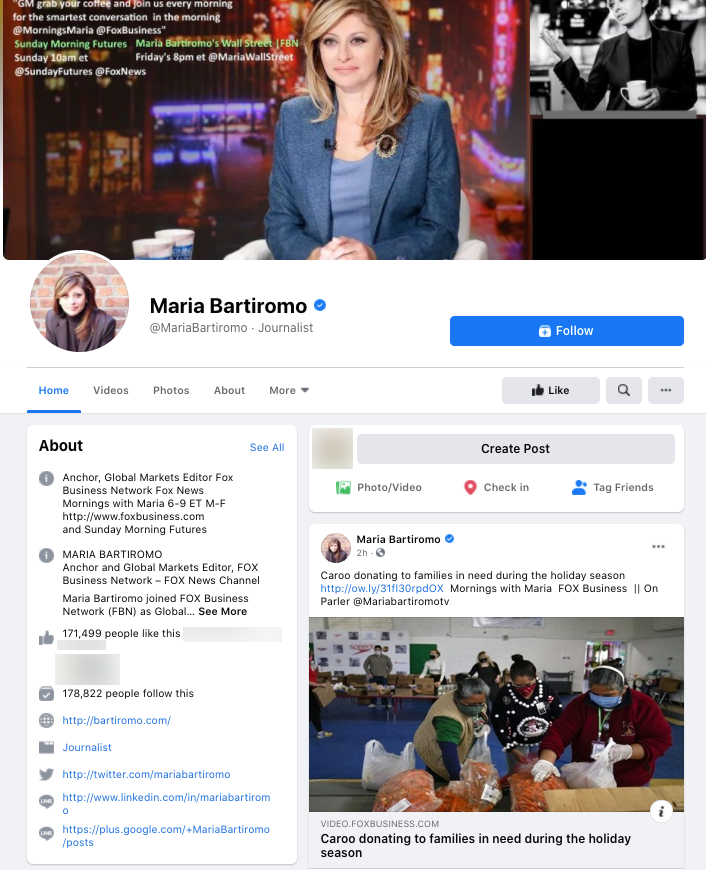This screenshot has width=706, height=870.
Task: Click the @MariaBartiromo · Journalist subtitle
Action: pyautogui.click(x=231, y=328)
